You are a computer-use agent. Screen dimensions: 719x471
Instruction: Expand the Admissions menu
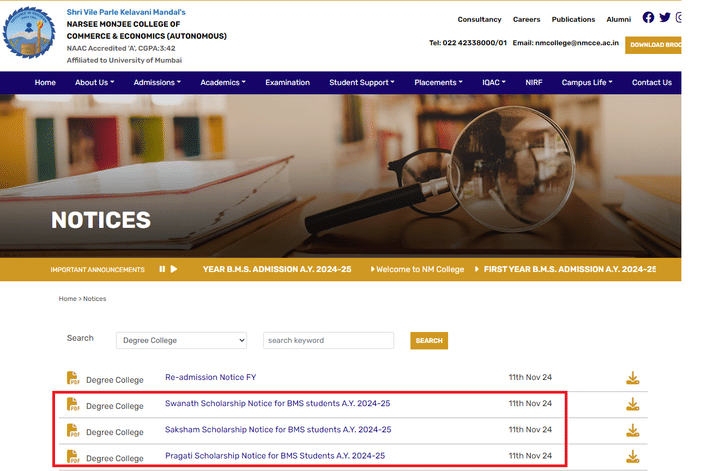coord(157,83)
